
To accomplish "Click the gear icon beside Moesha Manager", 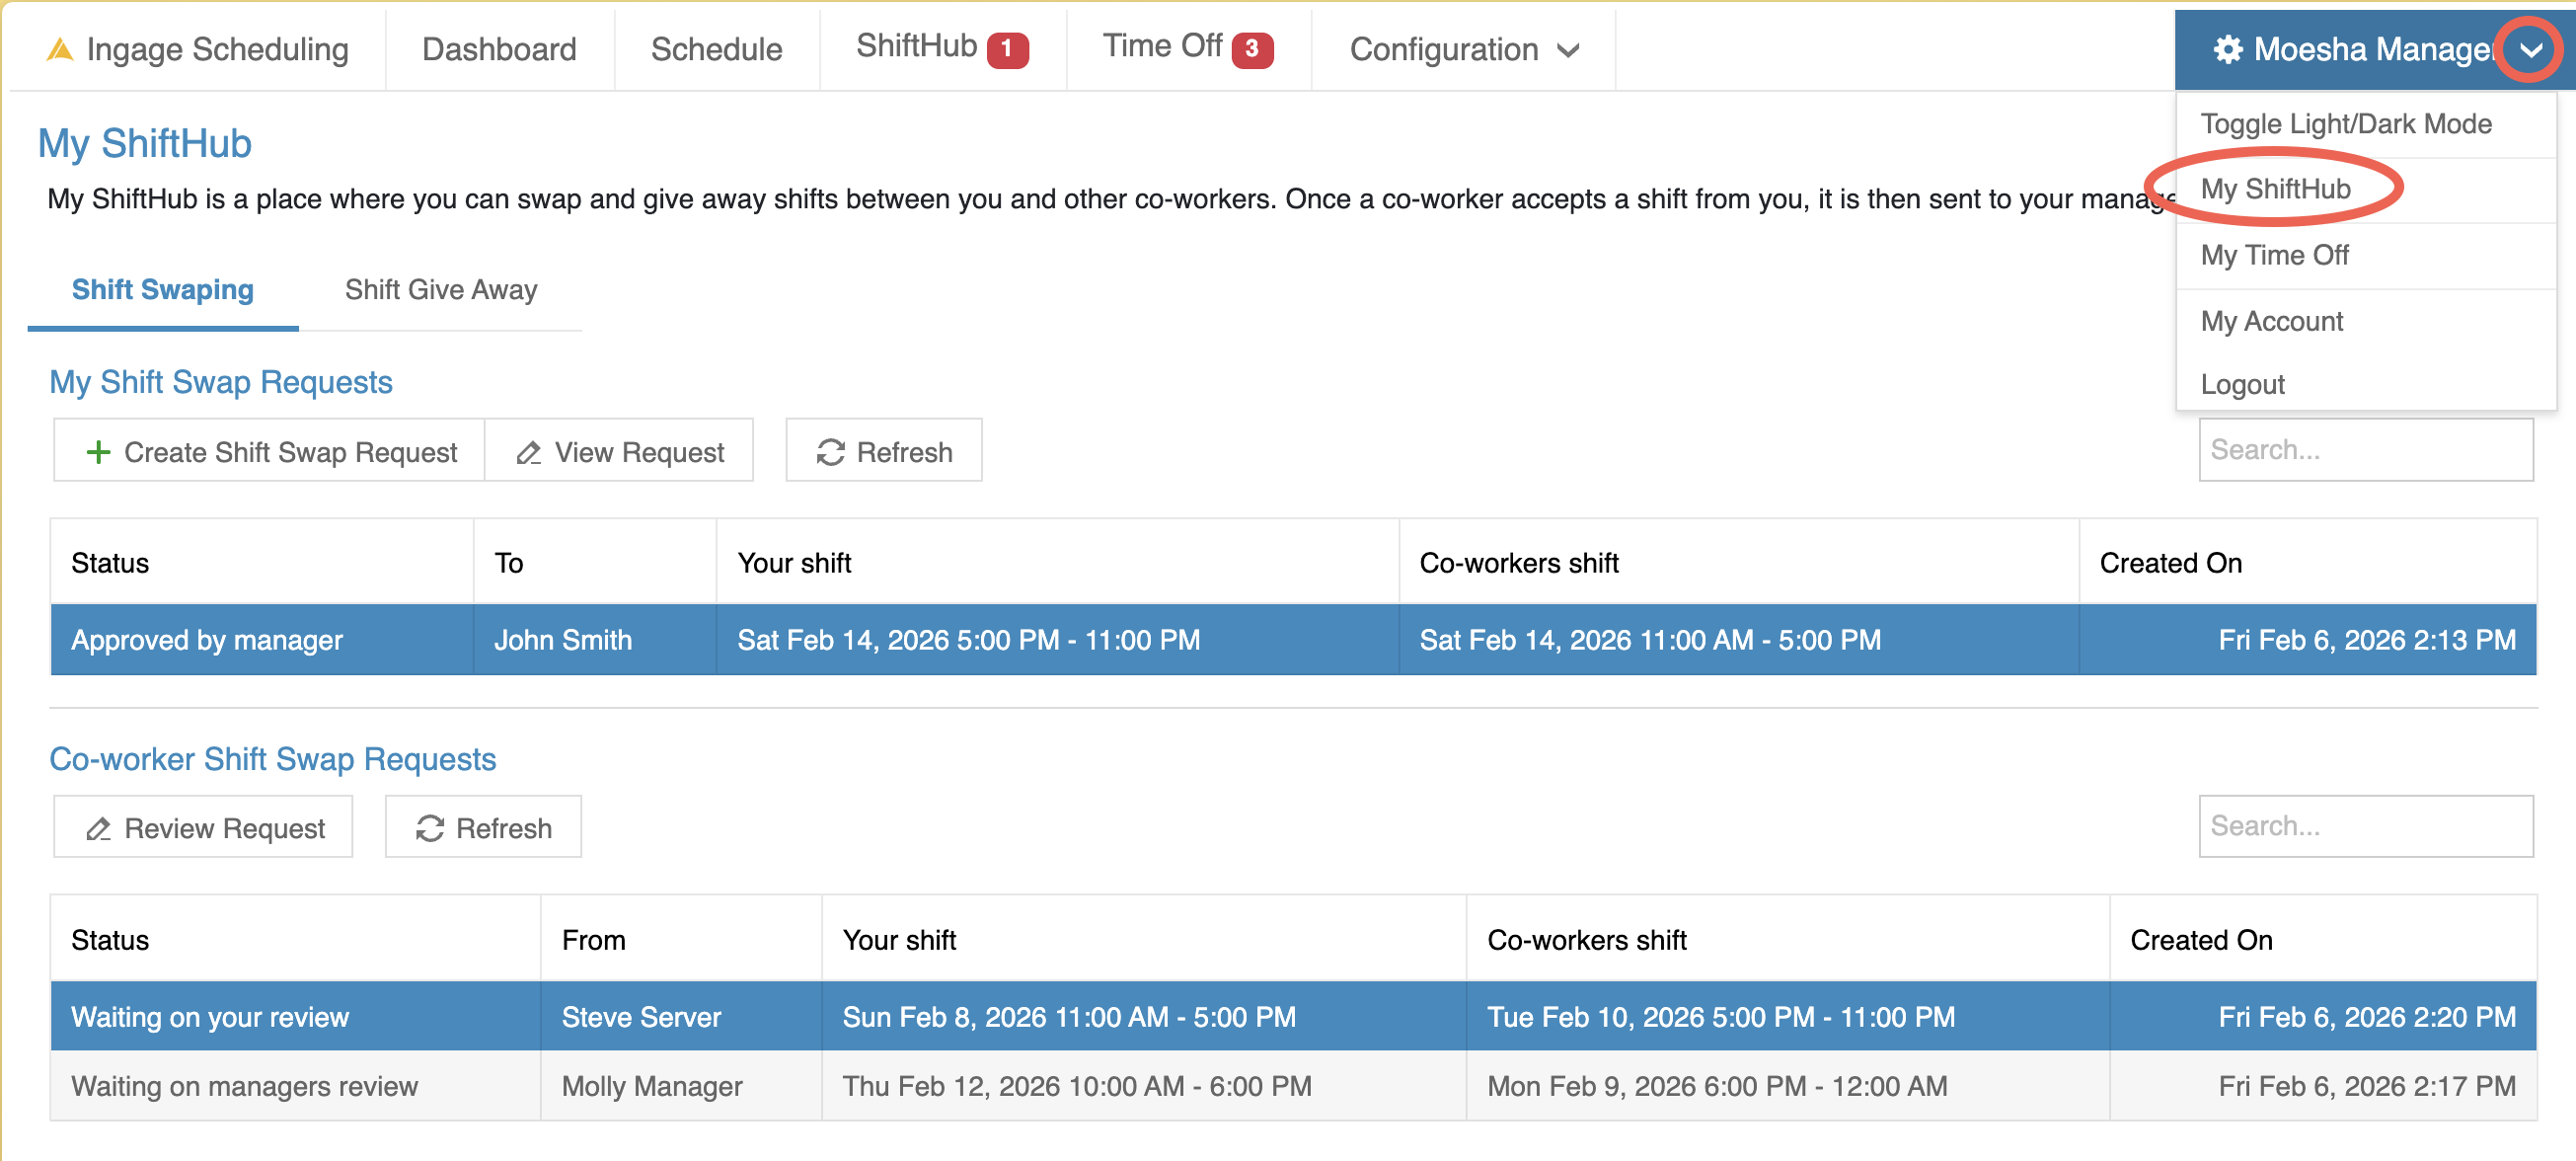I will click(2227, 49).
